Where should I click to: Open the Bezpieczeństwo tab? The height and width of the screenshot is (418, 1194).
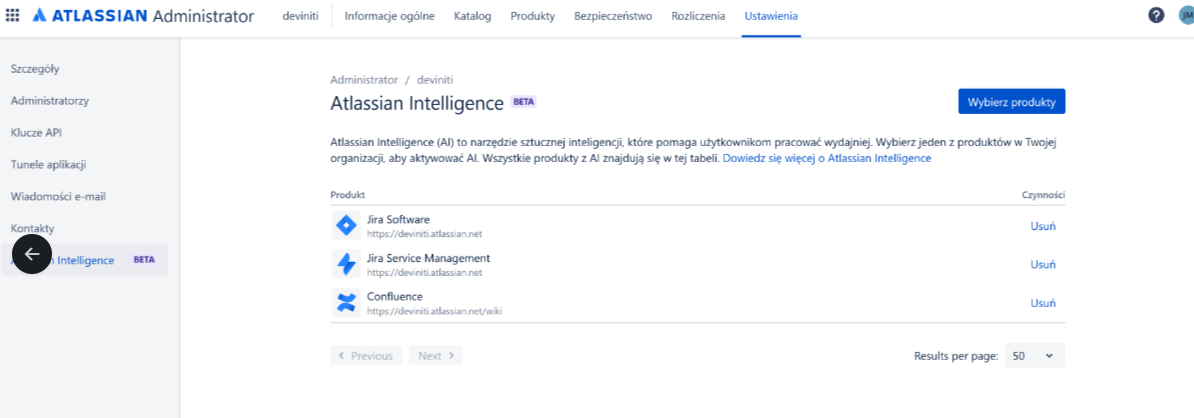(x=613, y=16)
